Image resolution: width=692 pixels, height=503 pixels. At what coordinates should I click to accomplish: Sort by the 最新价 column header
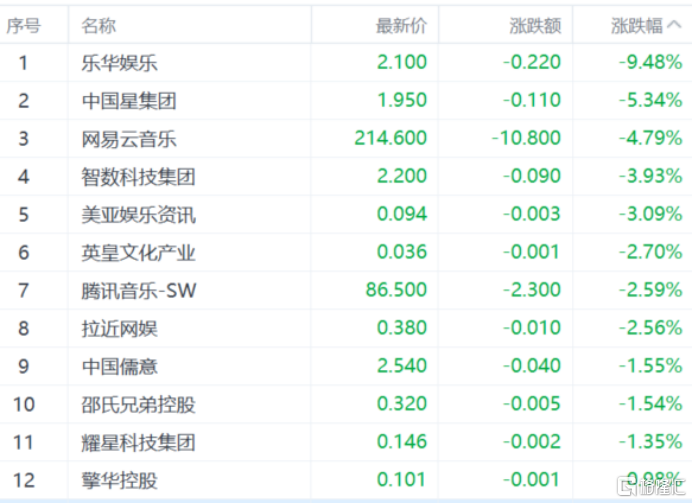[x=401, y=26]
